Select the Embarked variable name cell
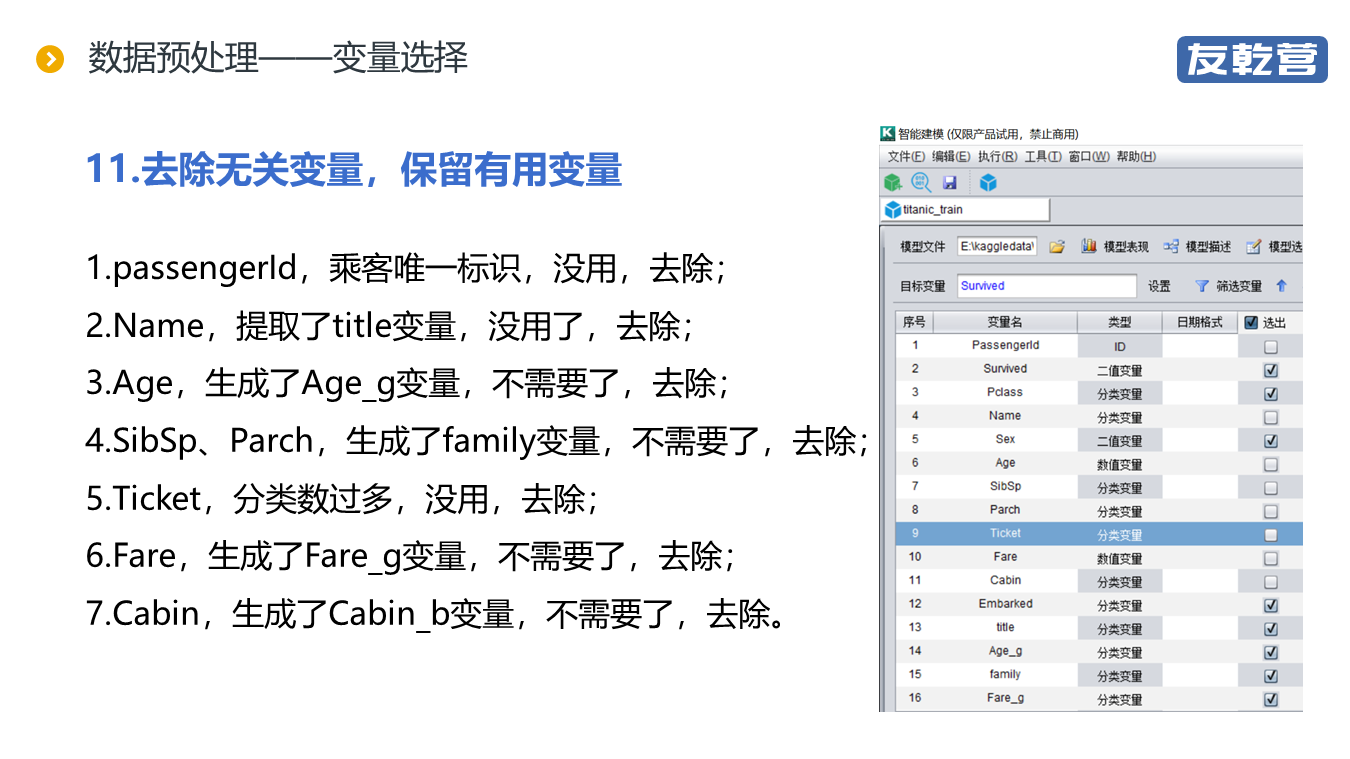1350x759 pixels. point(1005,604)
